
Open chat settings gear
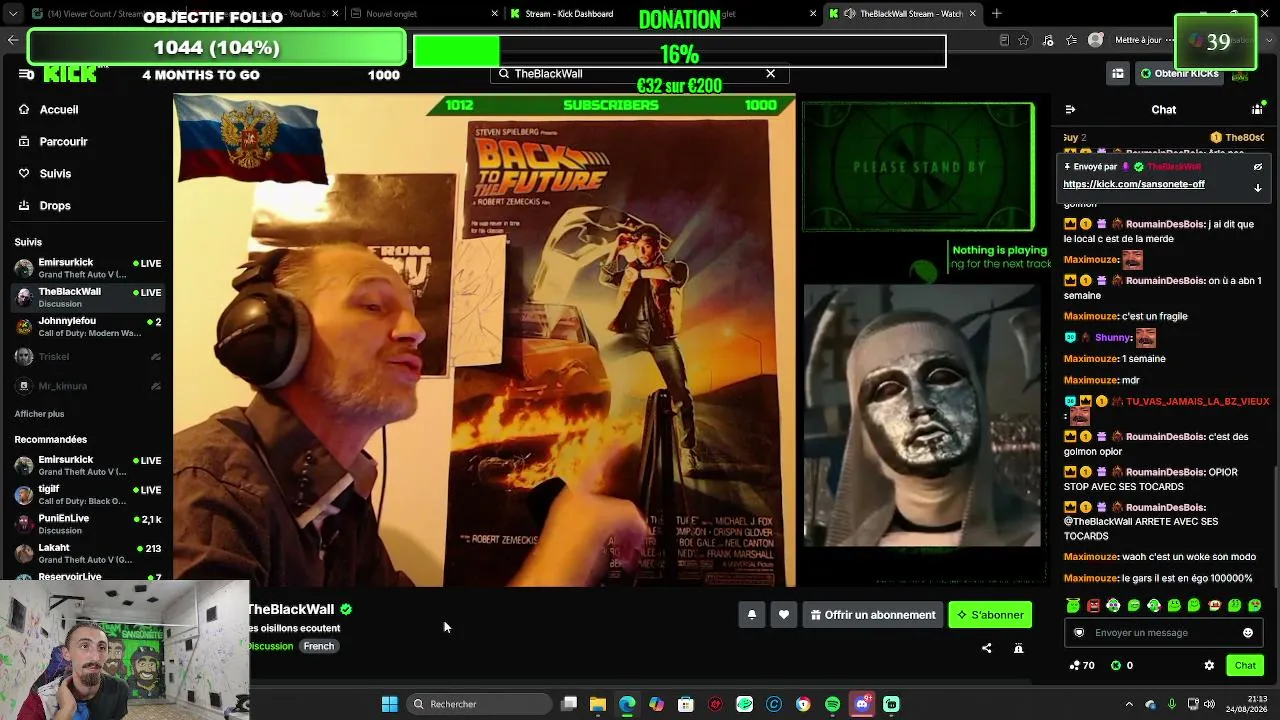[1209, 665]
